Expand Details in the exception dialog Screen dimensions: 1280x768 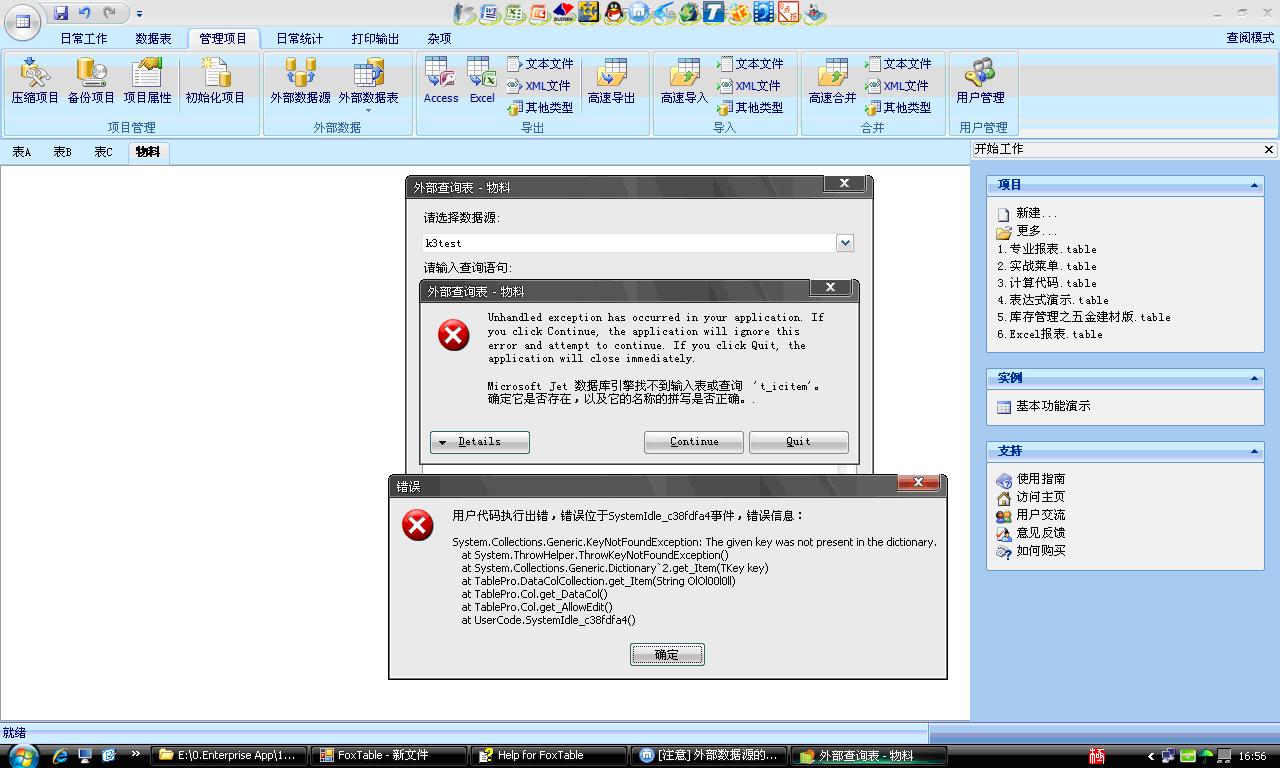pos(480,442)
